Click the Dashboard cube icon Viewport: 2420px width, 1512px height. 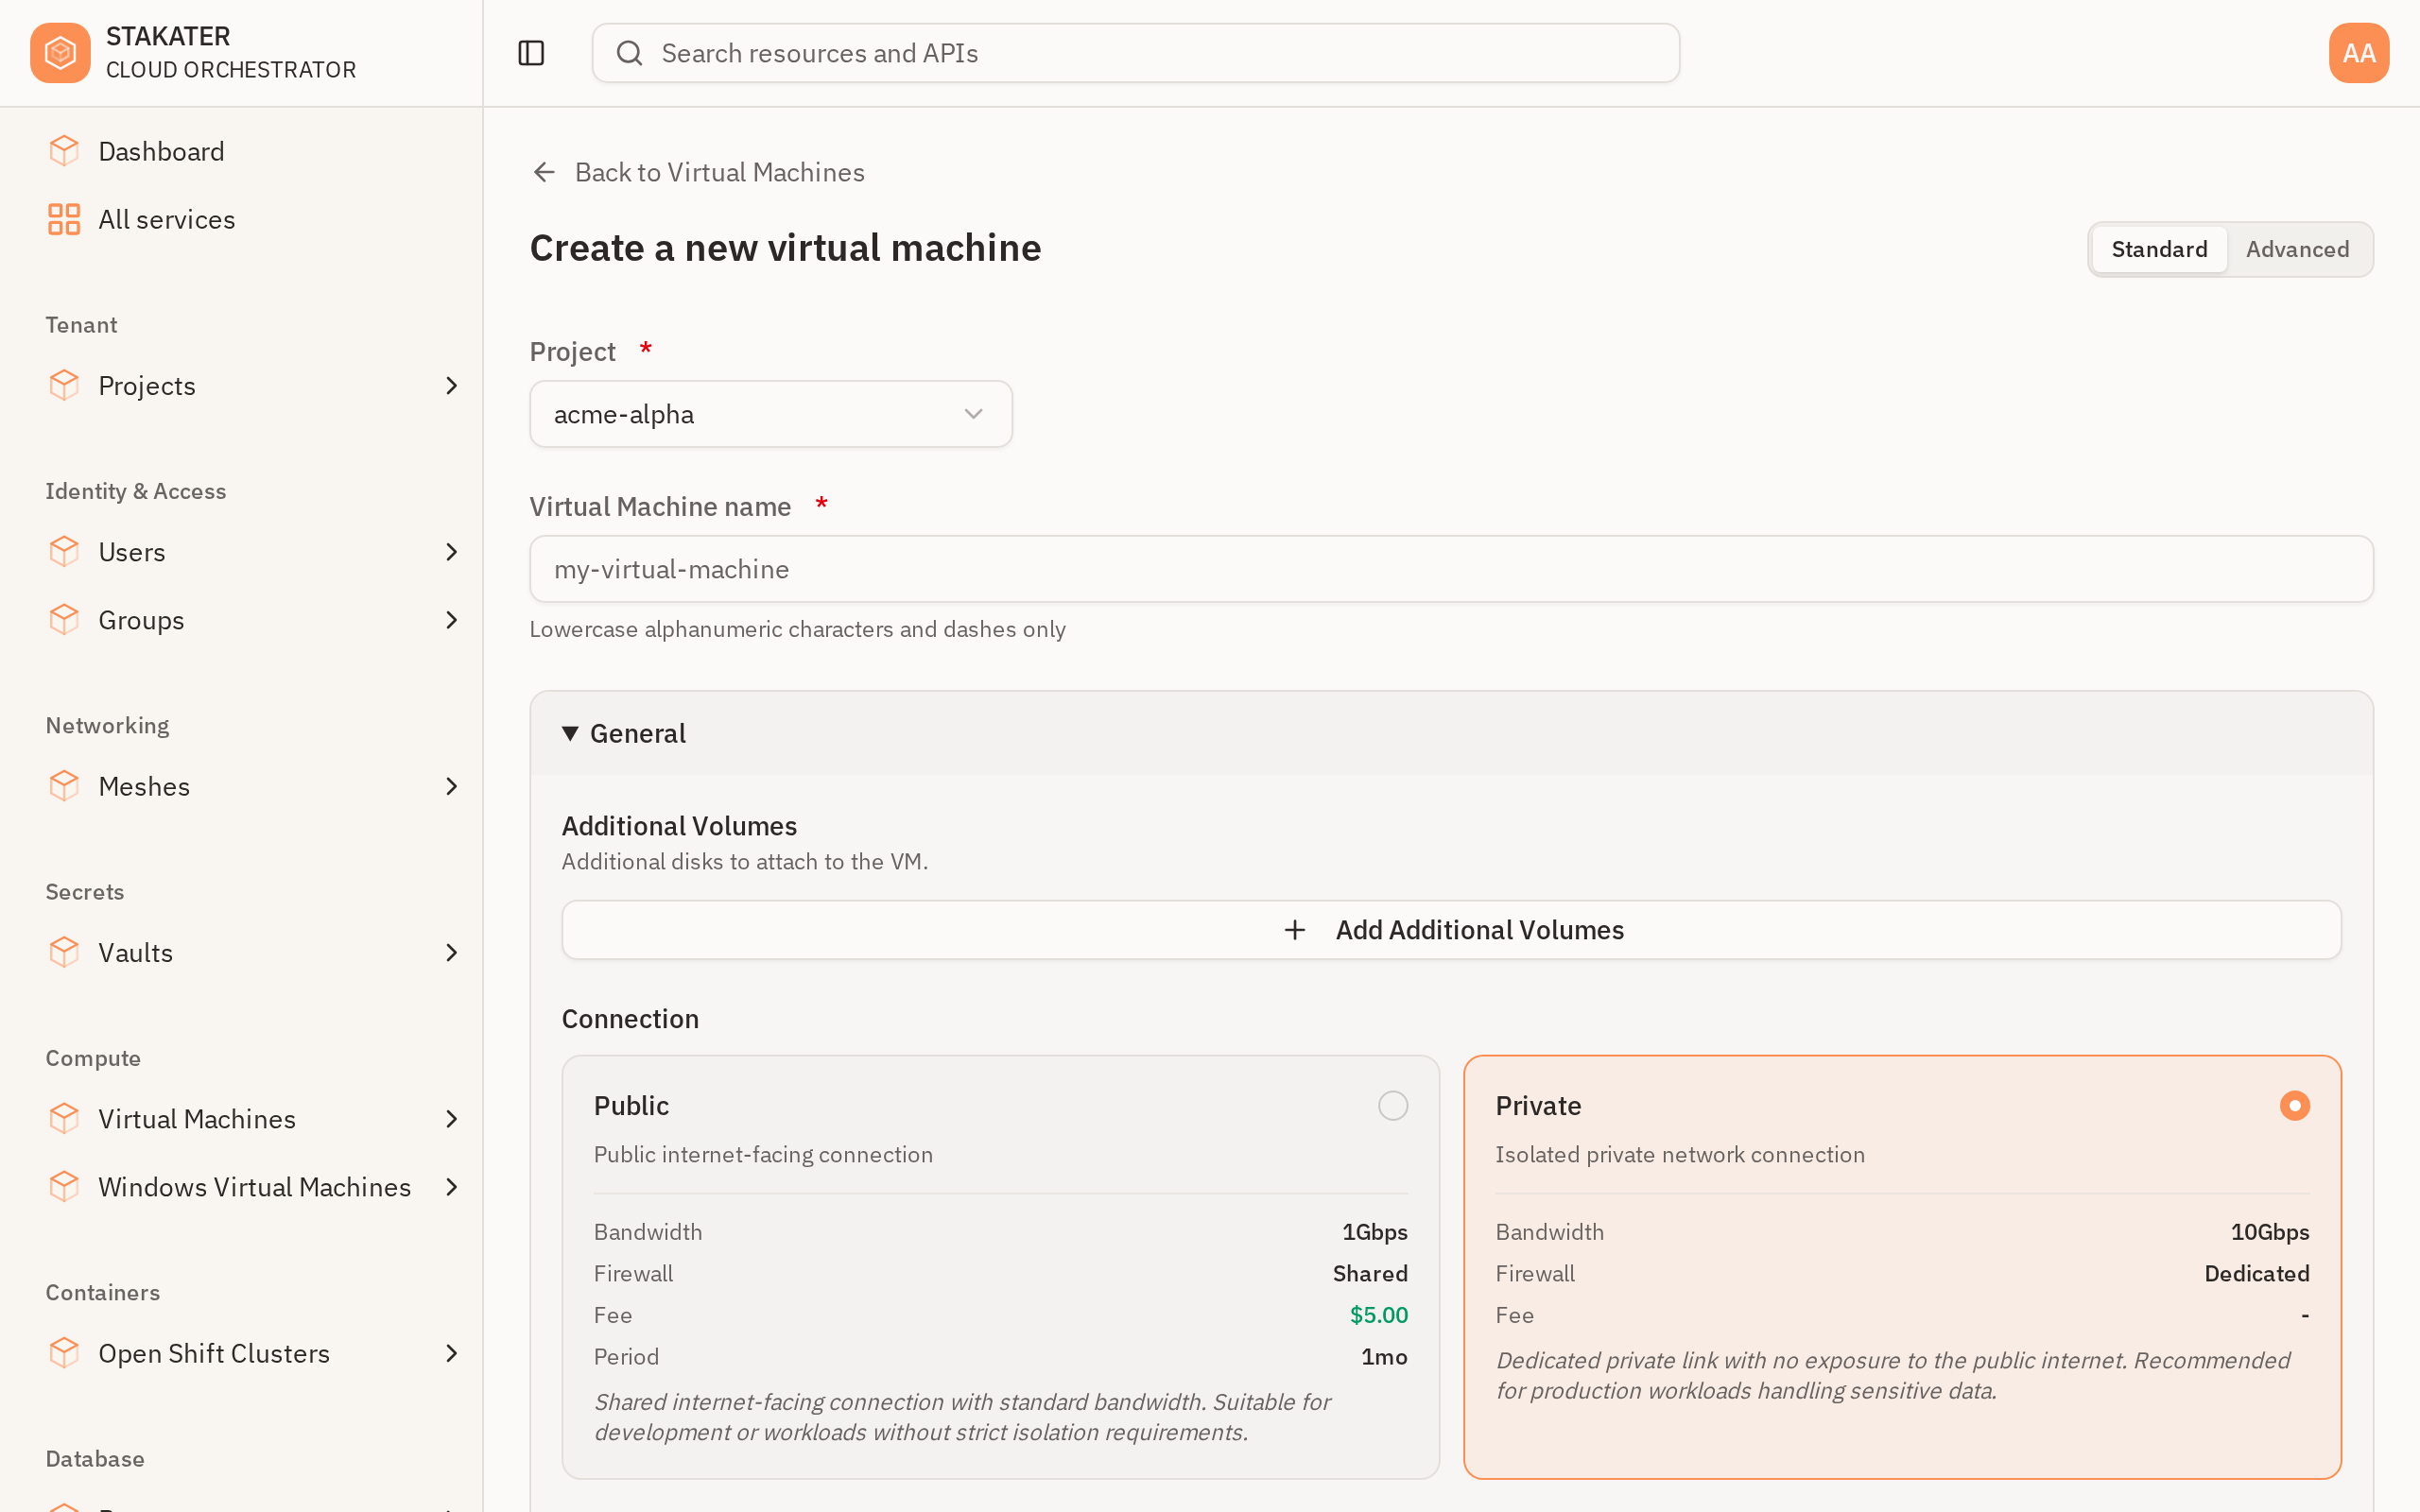click(x=64, y=151)
